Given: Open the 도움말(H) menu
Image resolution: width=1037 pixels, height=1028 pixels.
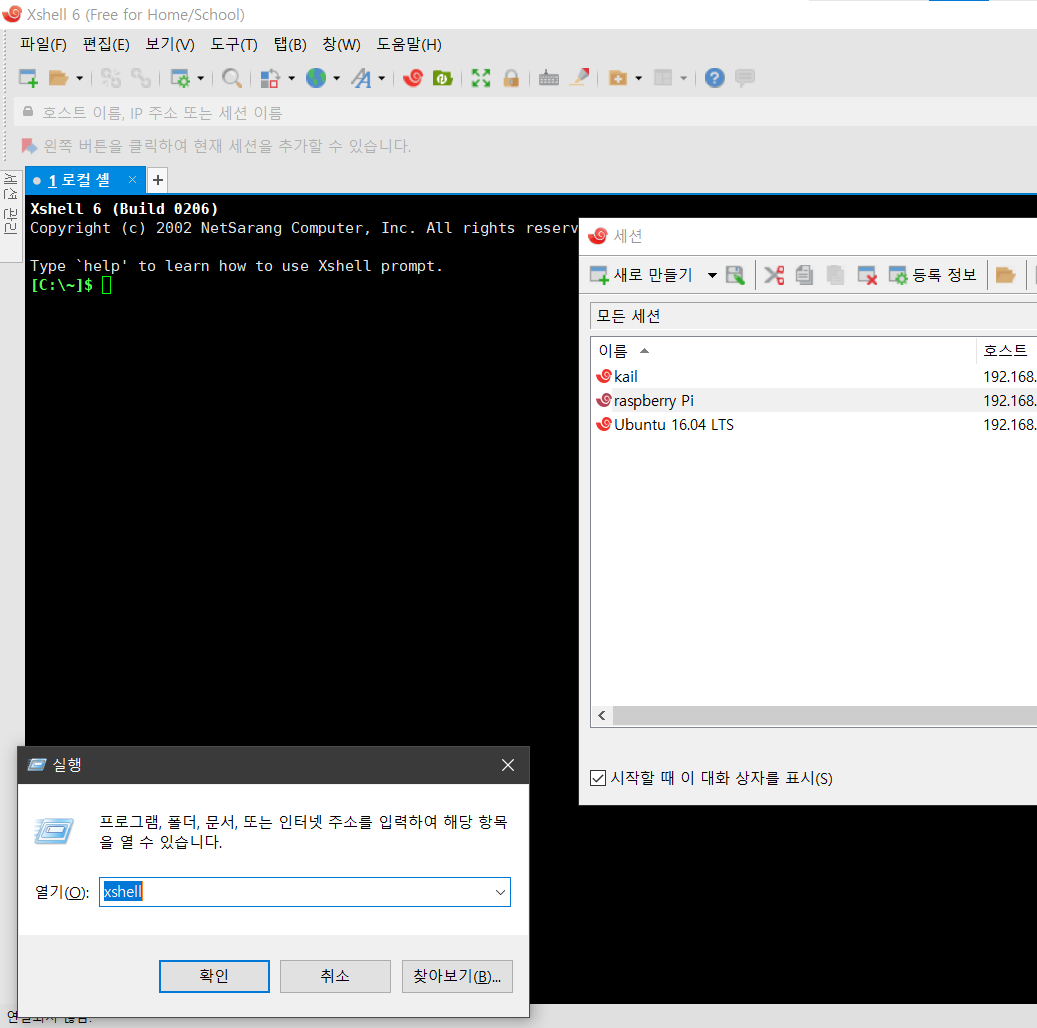Looking at the screenshot, I should 409,44.
